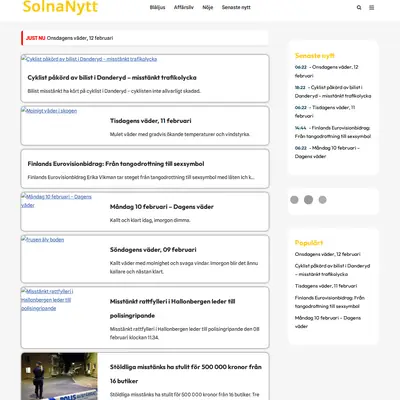Go to SolnaNytt homepage logo

[60, 7]
